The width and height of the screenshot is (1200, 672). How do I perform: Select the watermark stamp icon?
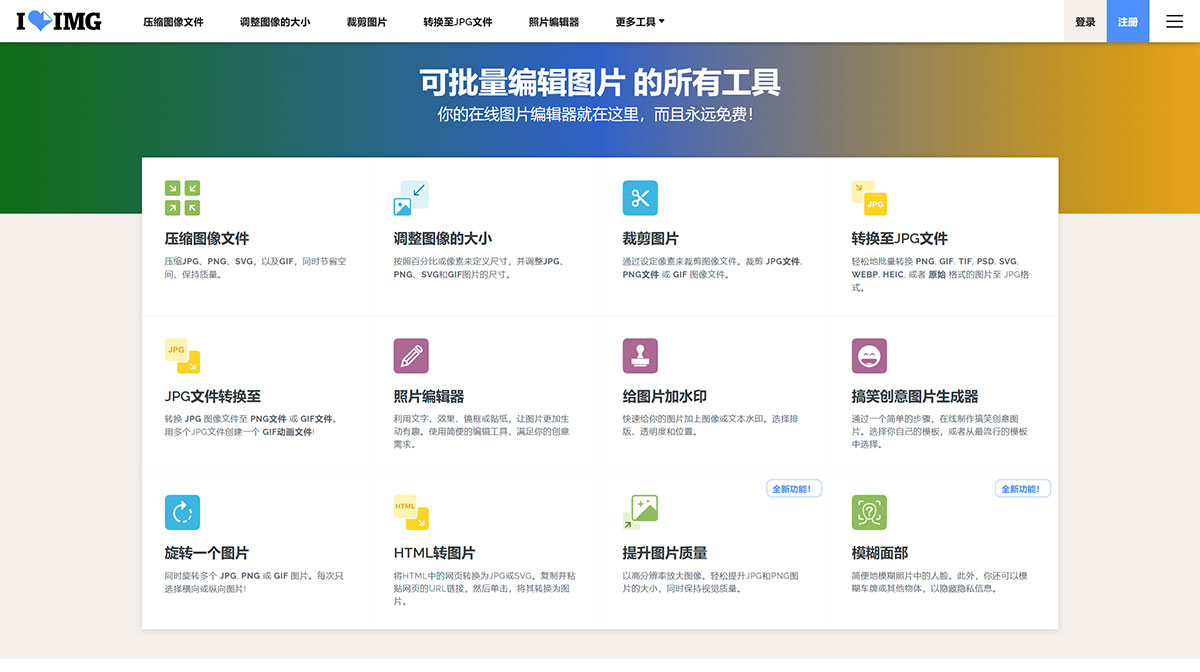point(640,354)
